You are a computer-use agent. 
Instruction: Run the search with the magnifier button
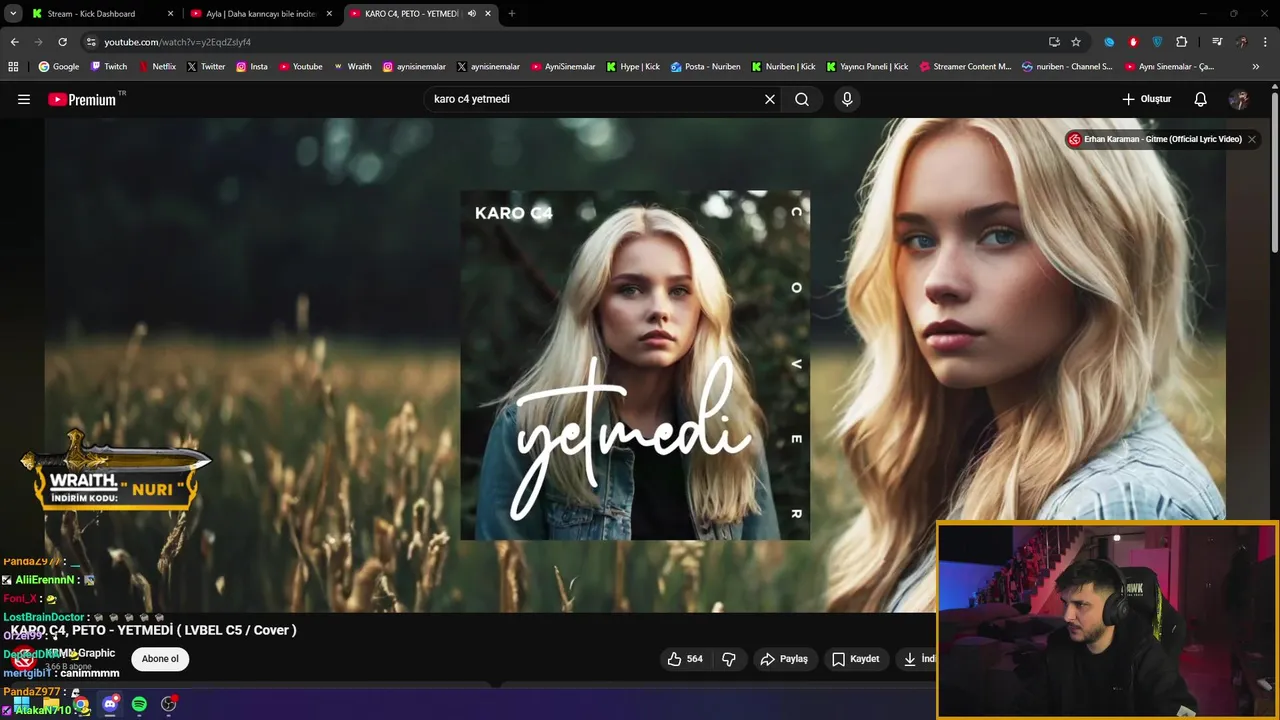click(802, 99)
